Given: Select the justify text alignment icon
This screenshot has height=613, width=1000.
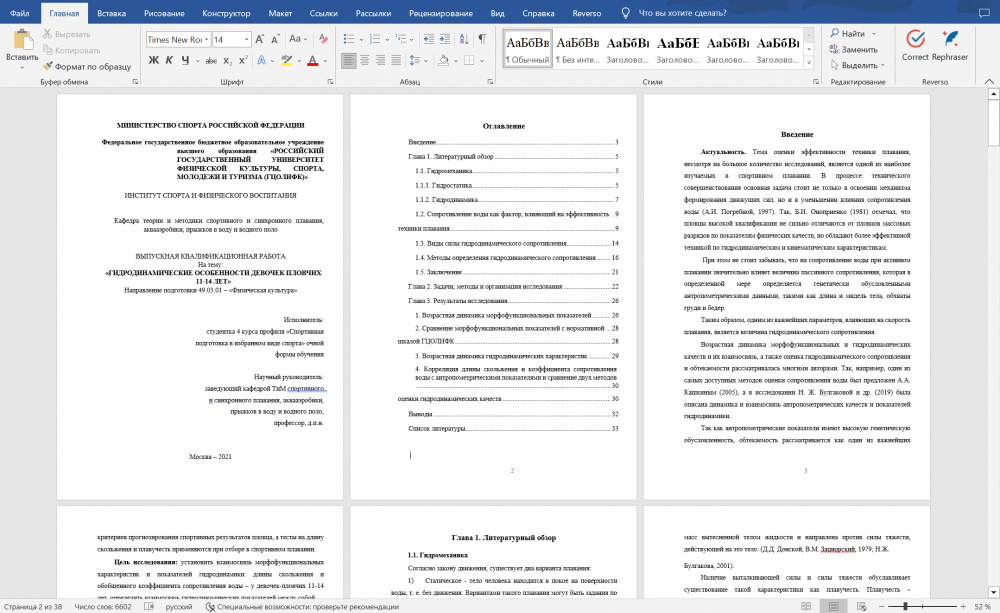Looking at the screenshot, I should coord(396,60).
